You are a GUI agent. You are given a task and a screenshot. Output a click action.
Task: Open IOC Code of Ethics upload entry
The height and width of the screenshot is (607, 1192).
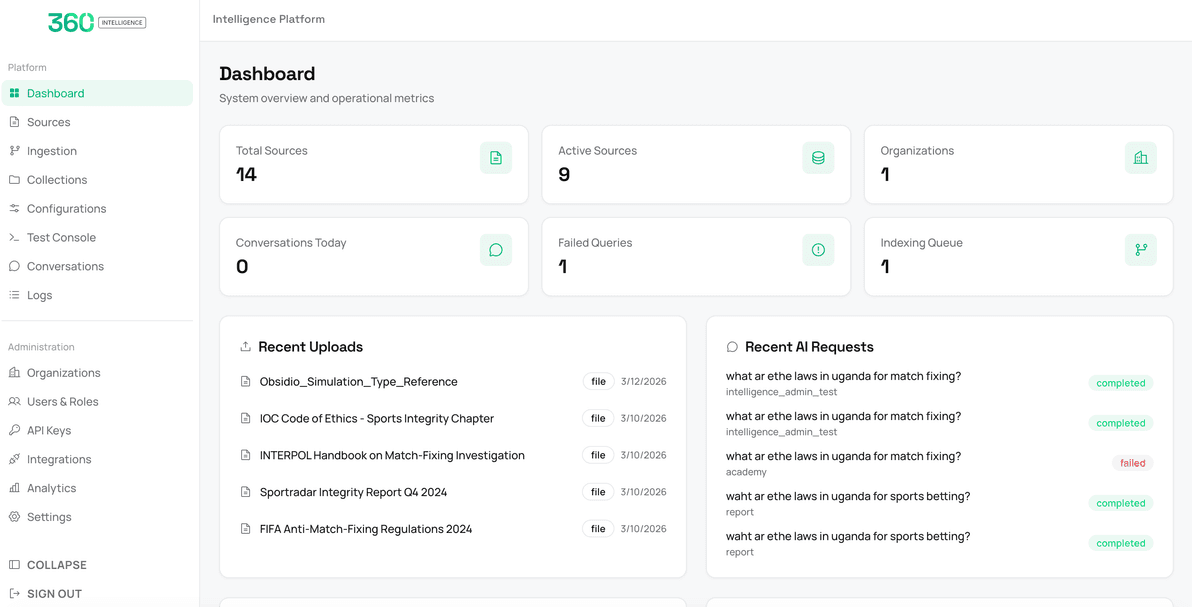click(x=377, y=418)
